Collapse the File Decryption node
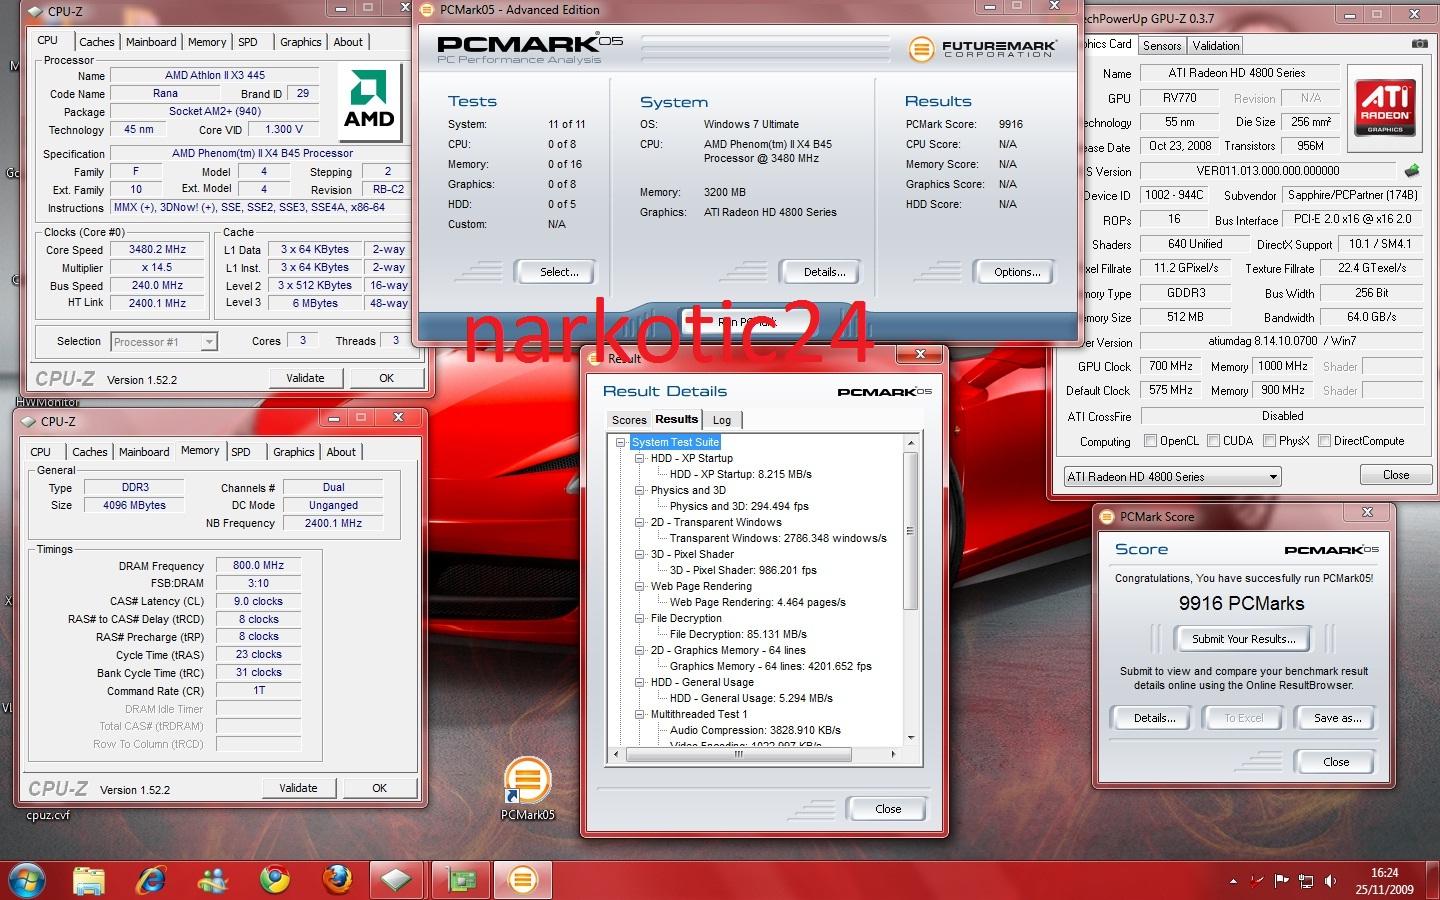 [640, 618]
